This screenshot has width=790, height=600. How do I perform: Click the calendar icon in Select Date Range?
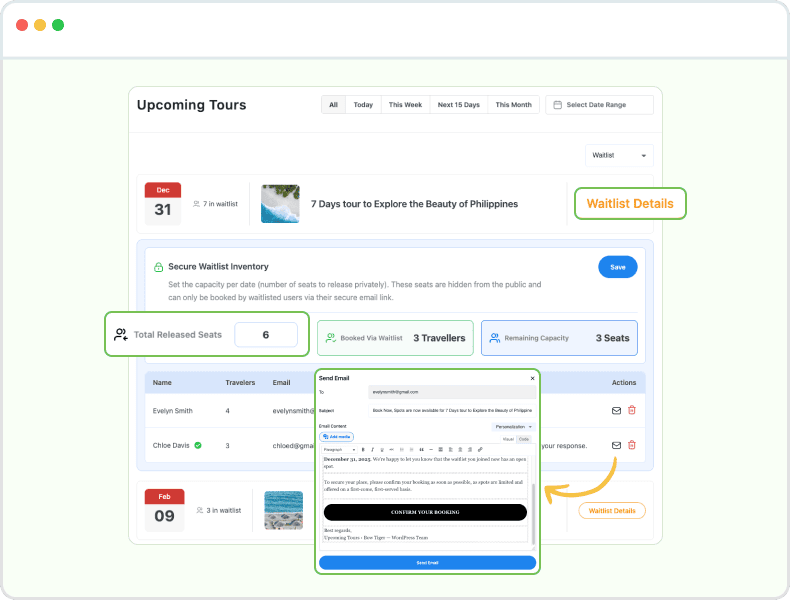coord(558,105)
